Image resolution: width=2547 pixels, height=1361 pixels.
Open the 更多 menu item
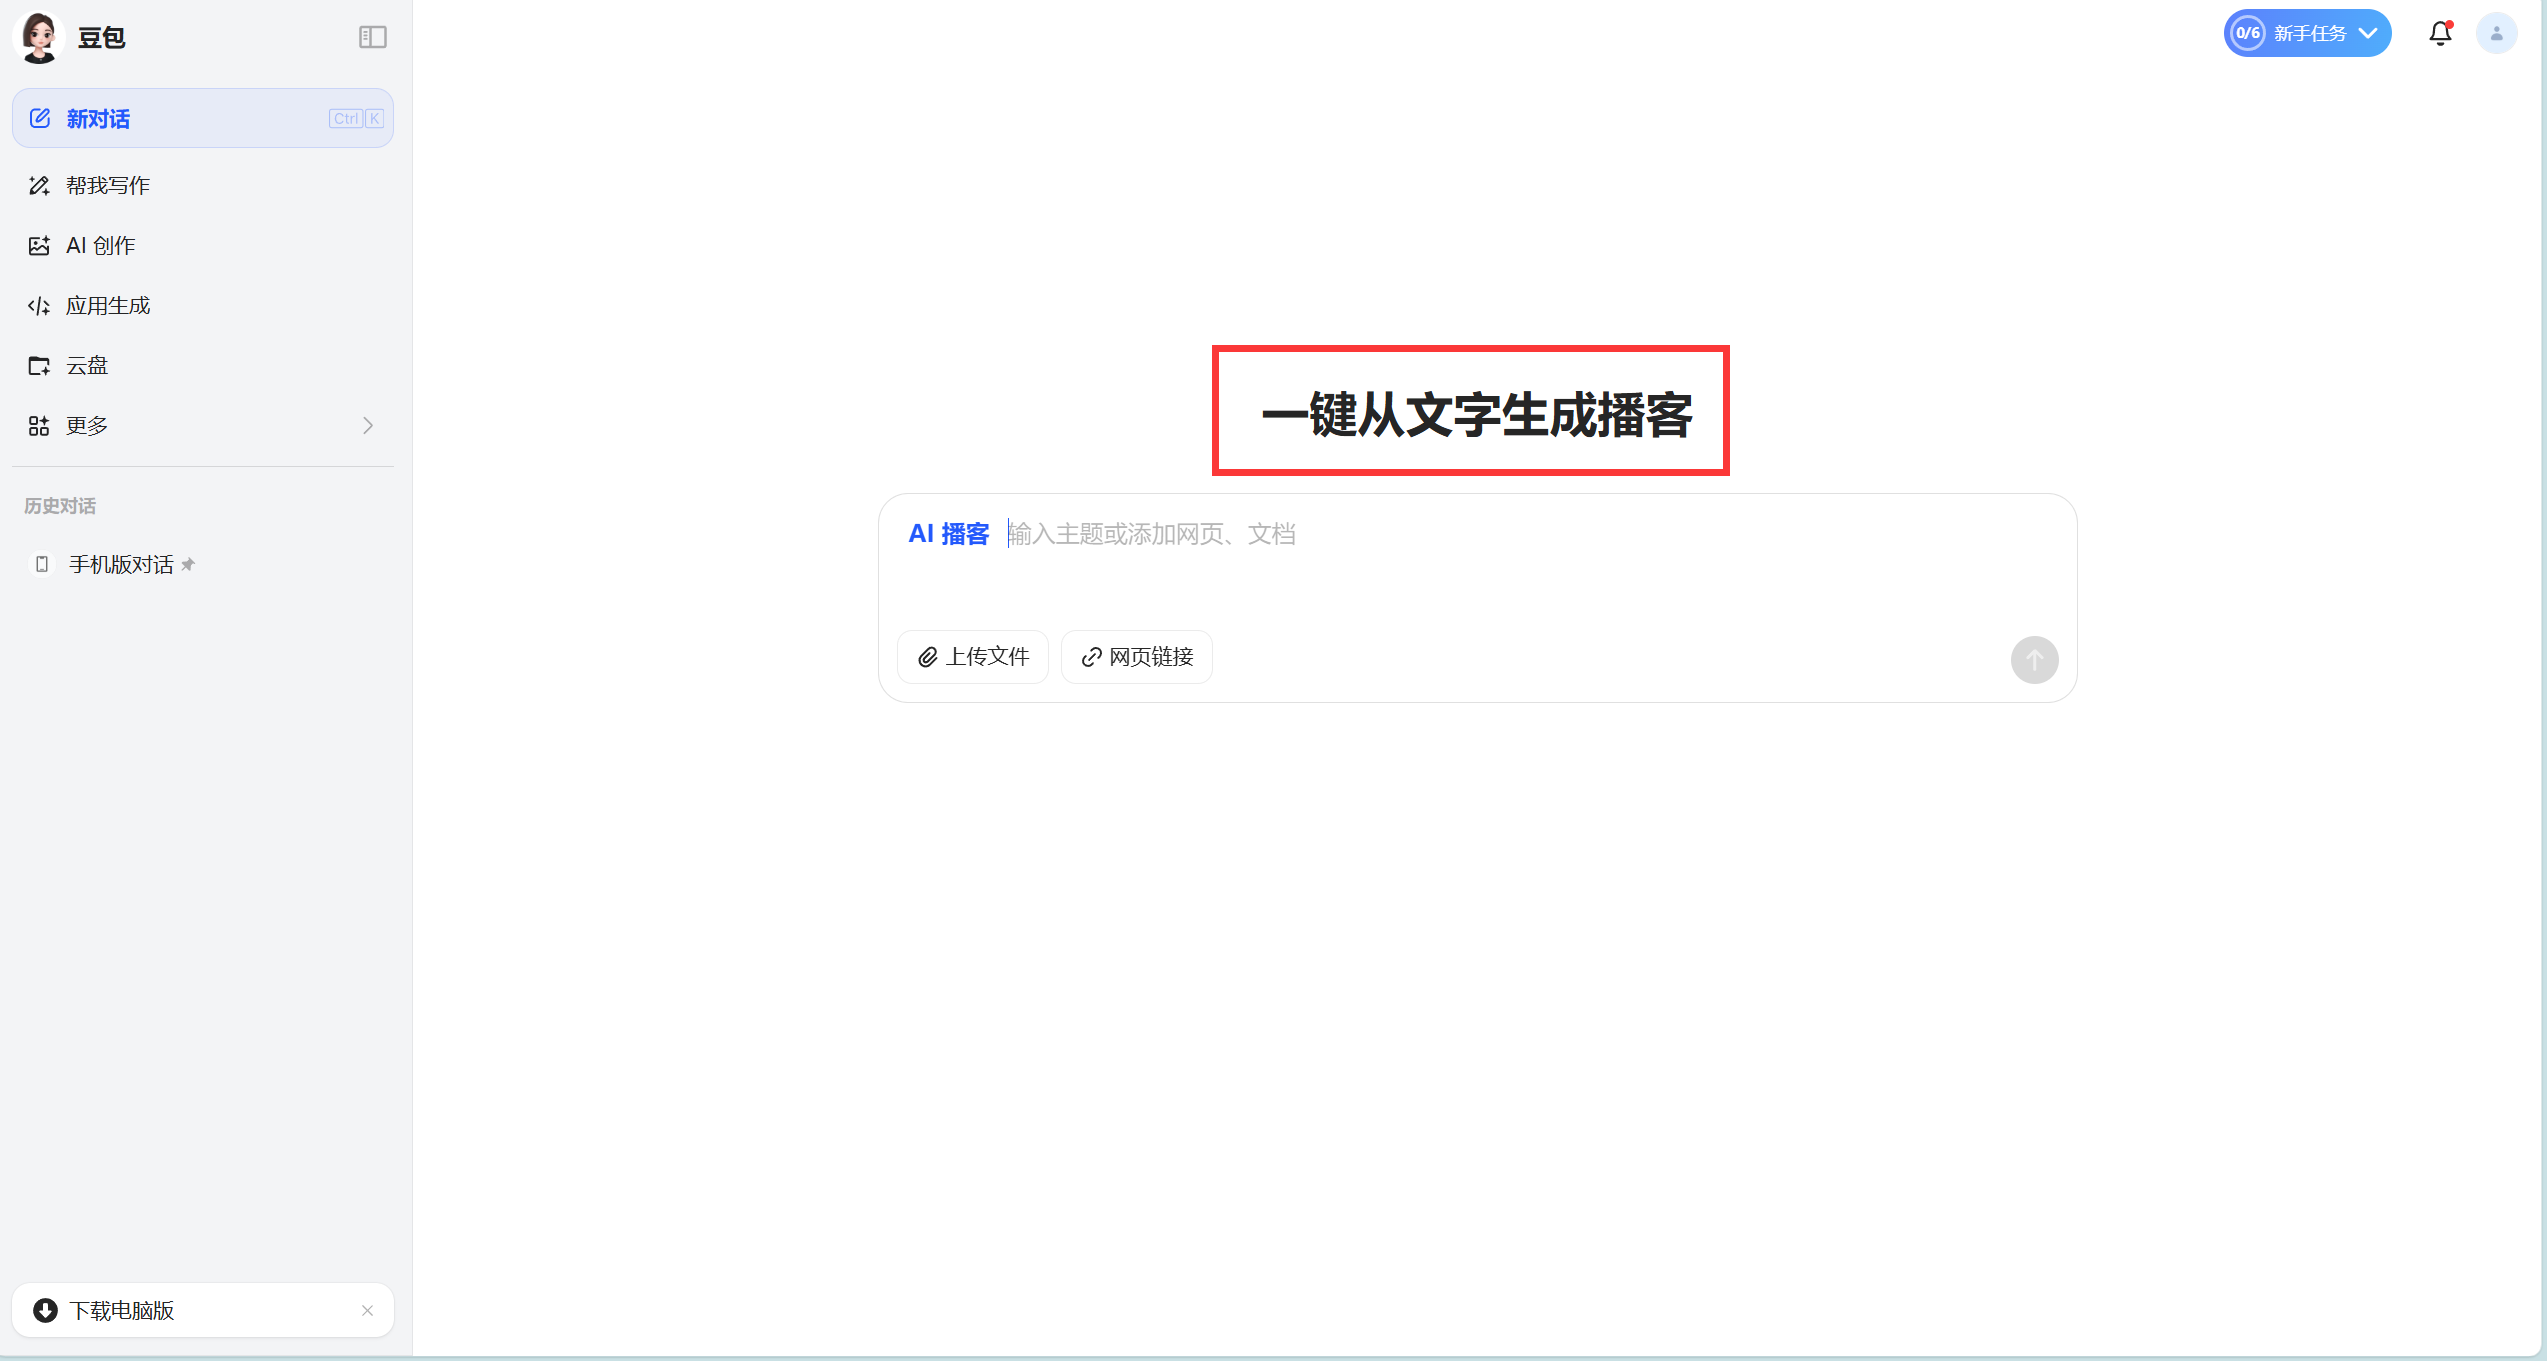pyautogui.click(x=87, y=426)
